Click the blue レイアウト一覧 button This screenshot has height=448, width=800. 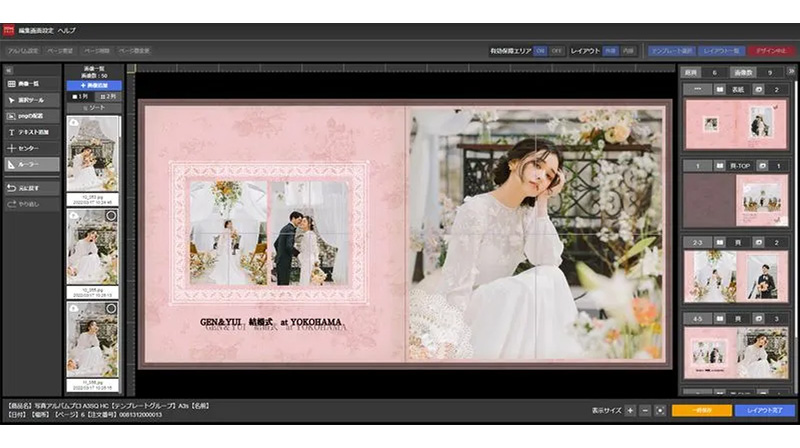tap(721, 51)
